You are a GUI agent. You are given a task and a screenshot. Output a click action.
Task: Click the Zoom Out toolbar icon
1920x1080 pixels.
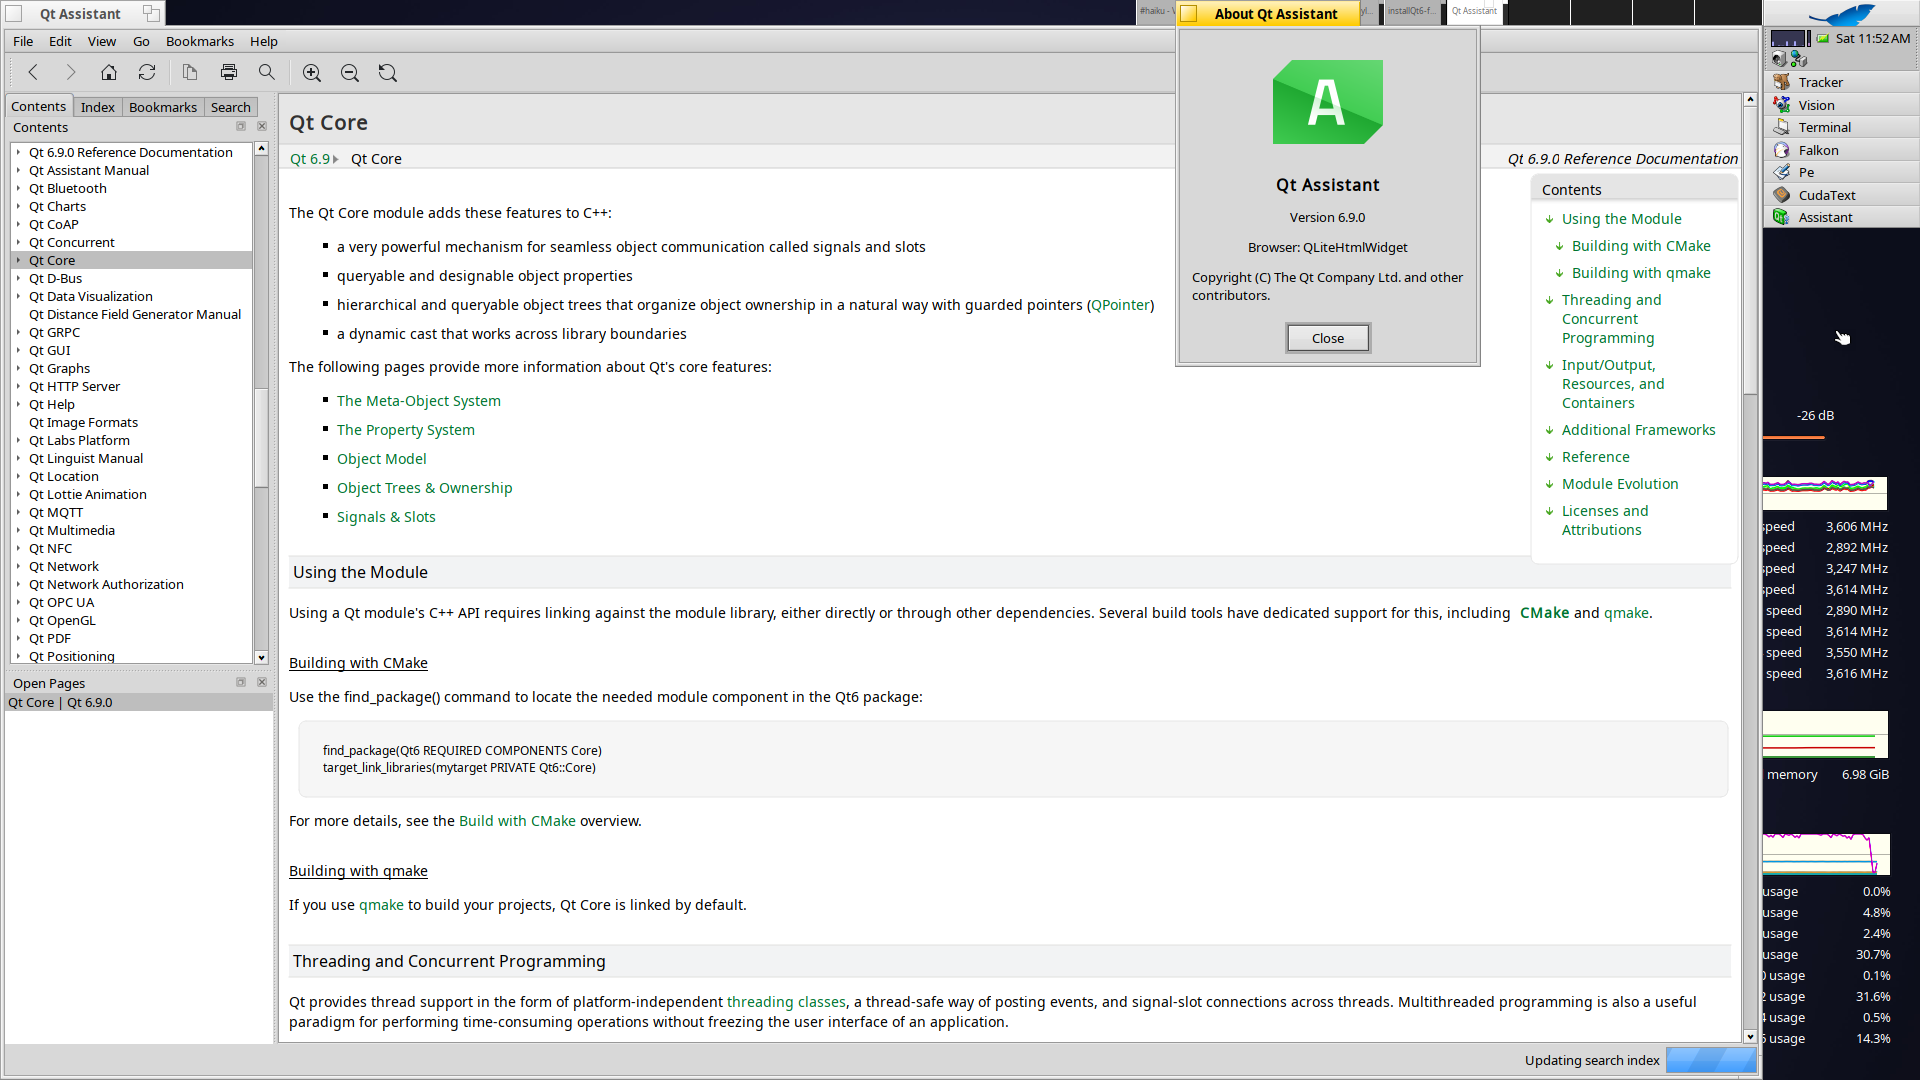pyautogui.click(x=350, y=72)
